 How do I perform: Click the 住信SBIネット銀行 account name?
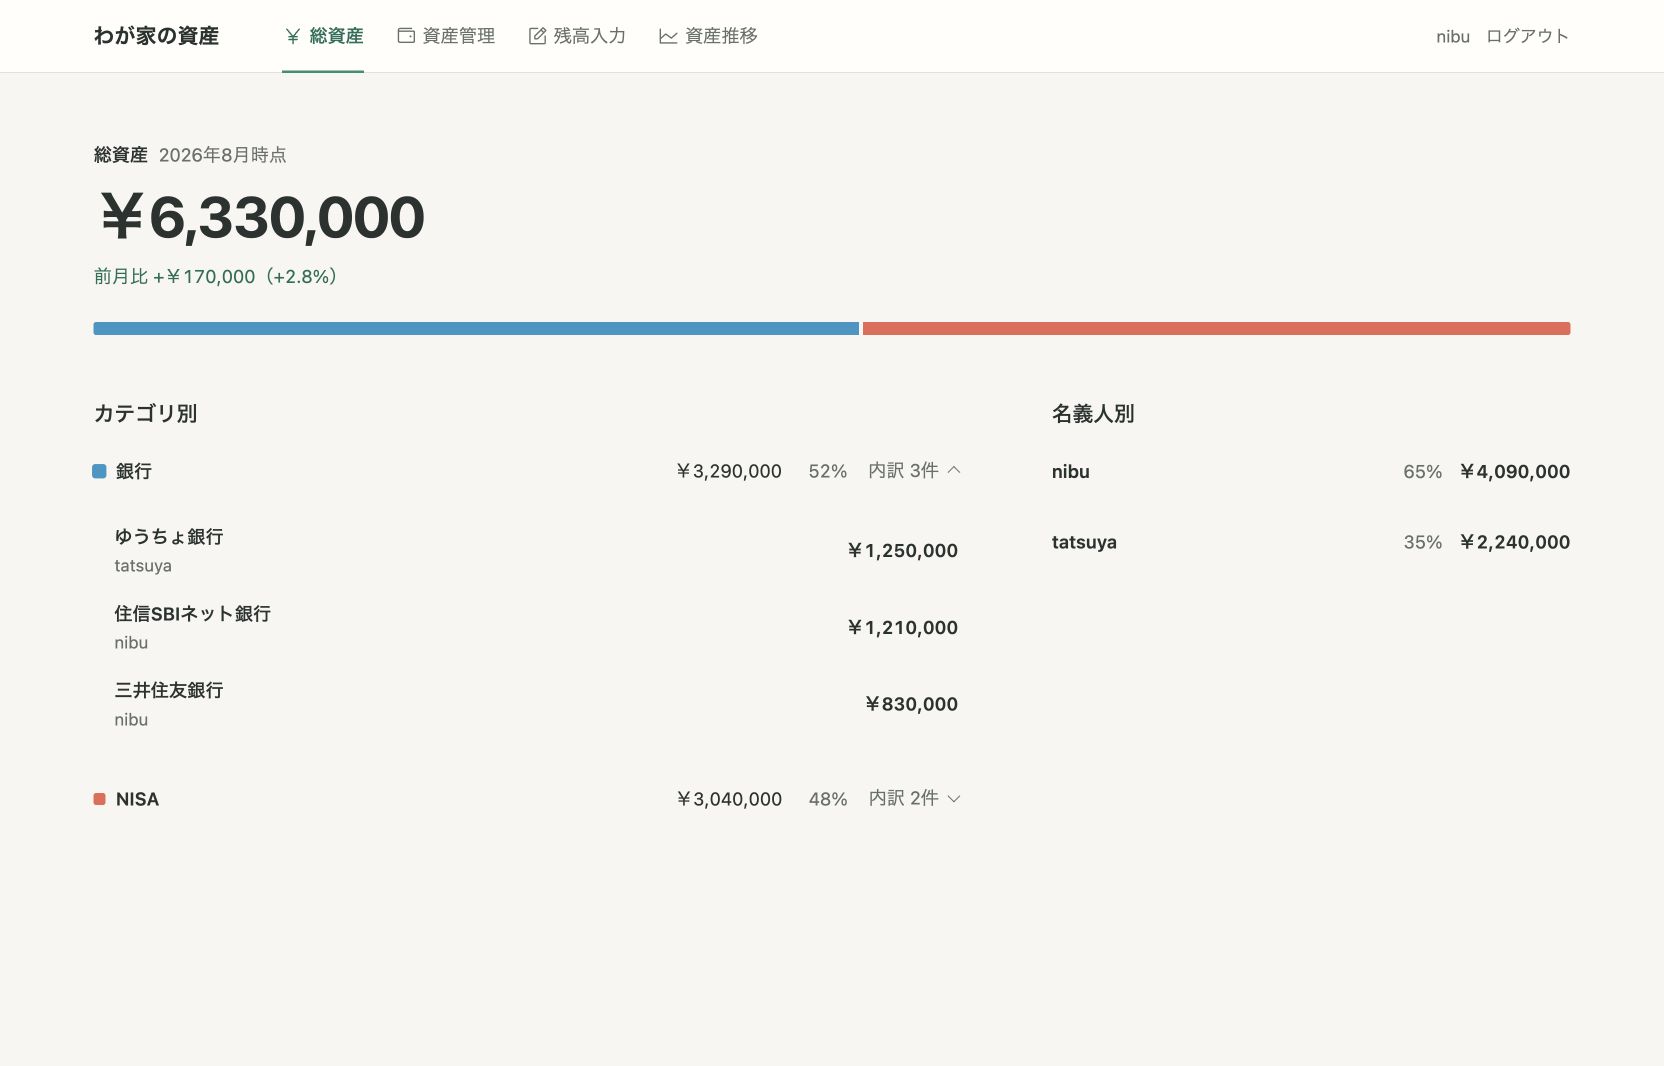tap(192, 613)
